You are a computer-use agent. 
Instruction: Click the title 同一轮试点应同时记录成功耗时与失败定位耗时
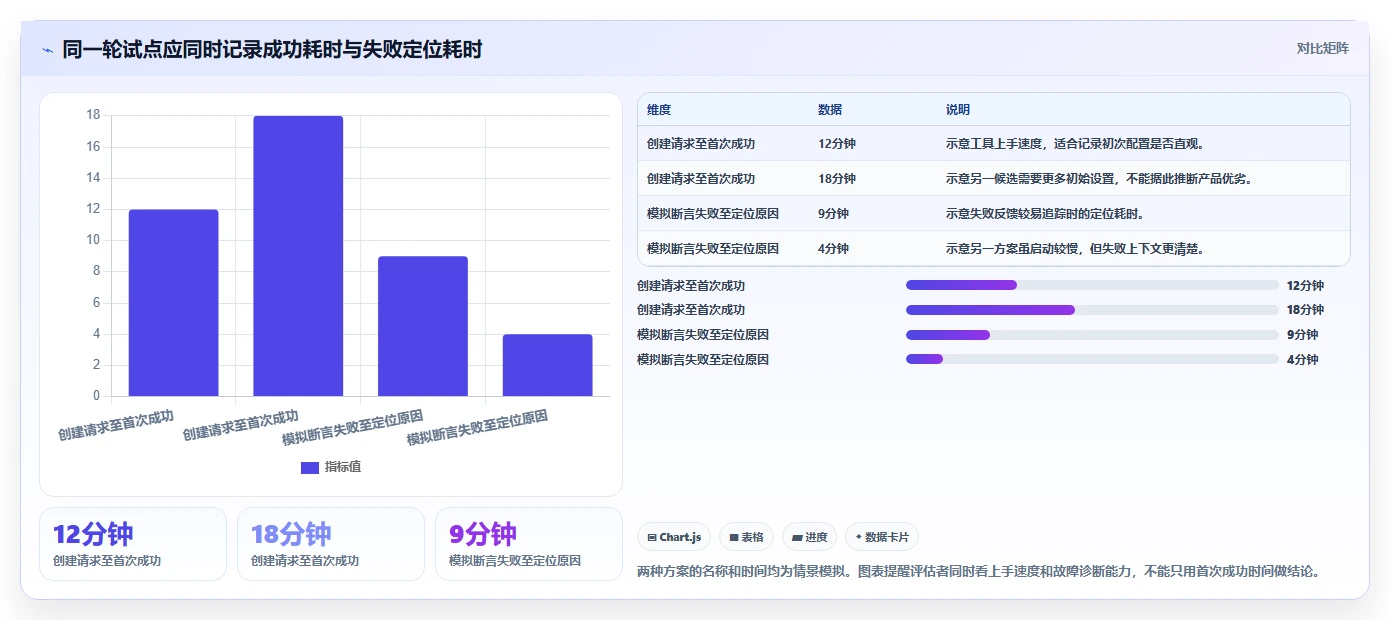tap(272, 49)
